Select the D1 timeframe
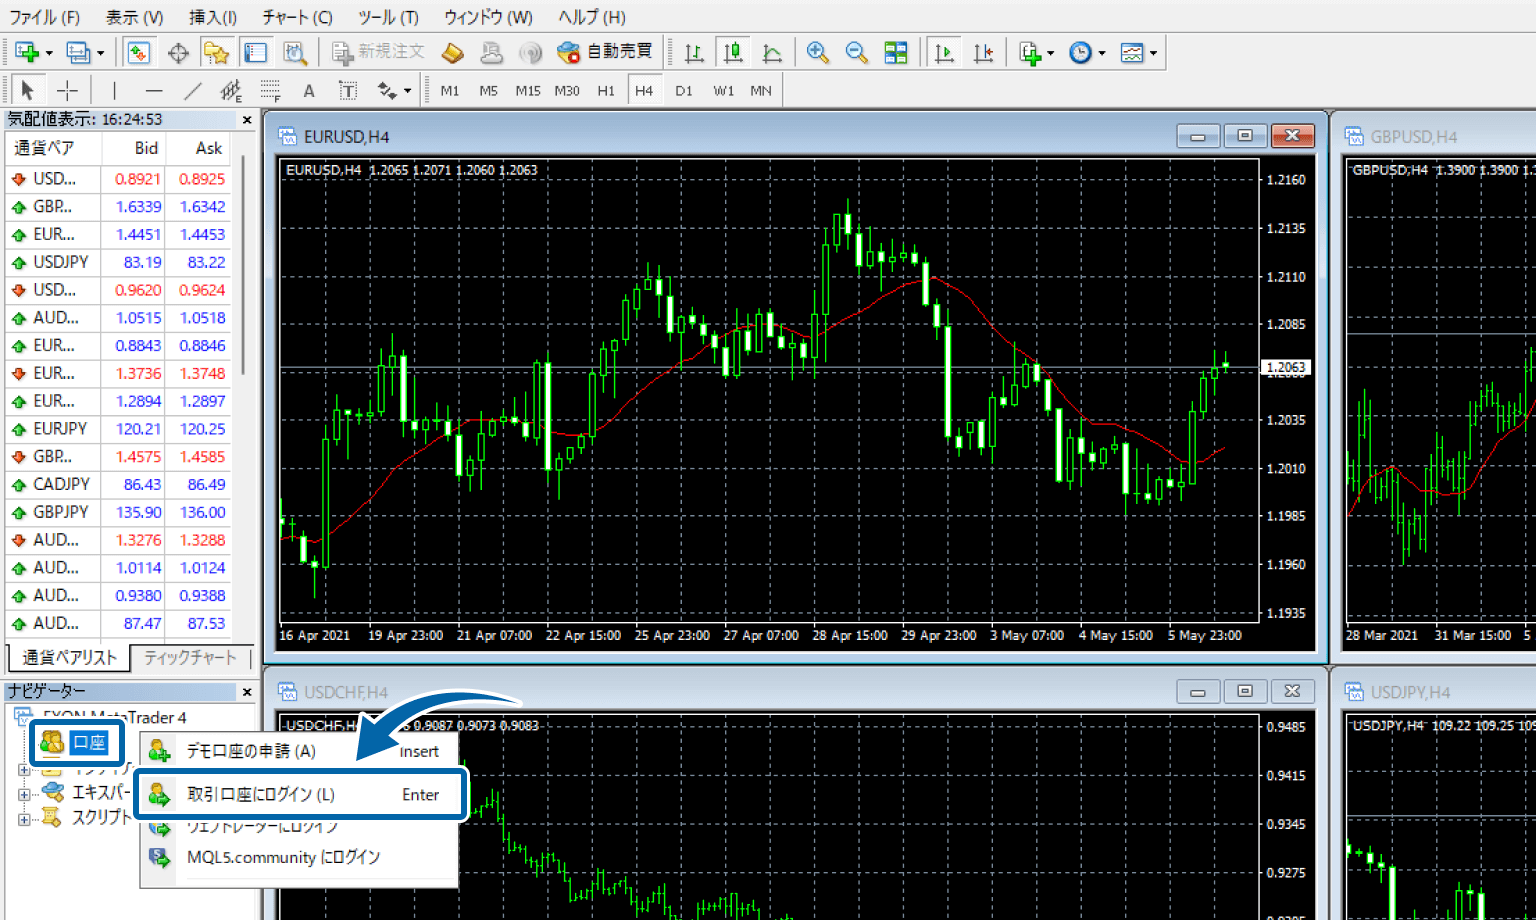 (684, 90)
